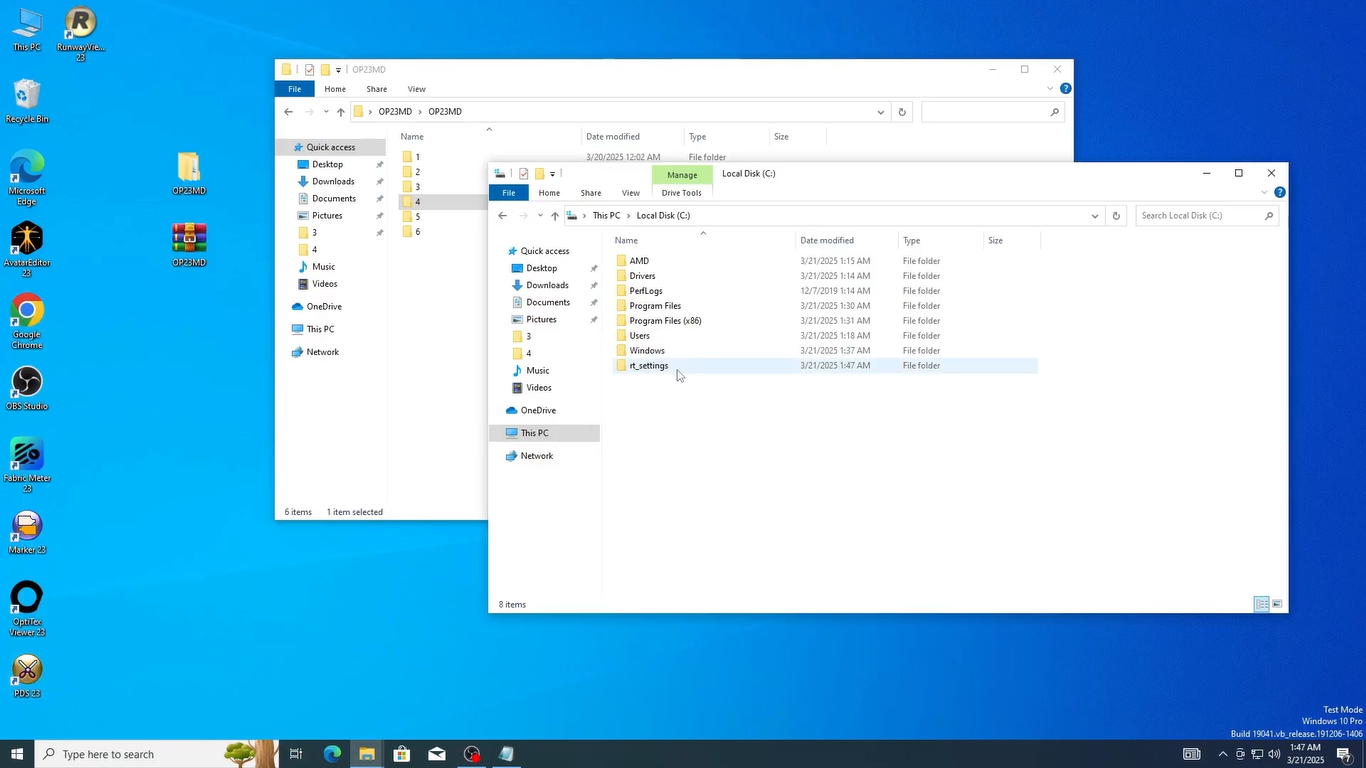Open the PDS 23 desktop shortcut
The width and height of the screenshot is (1366, 768).
point(27,670)
